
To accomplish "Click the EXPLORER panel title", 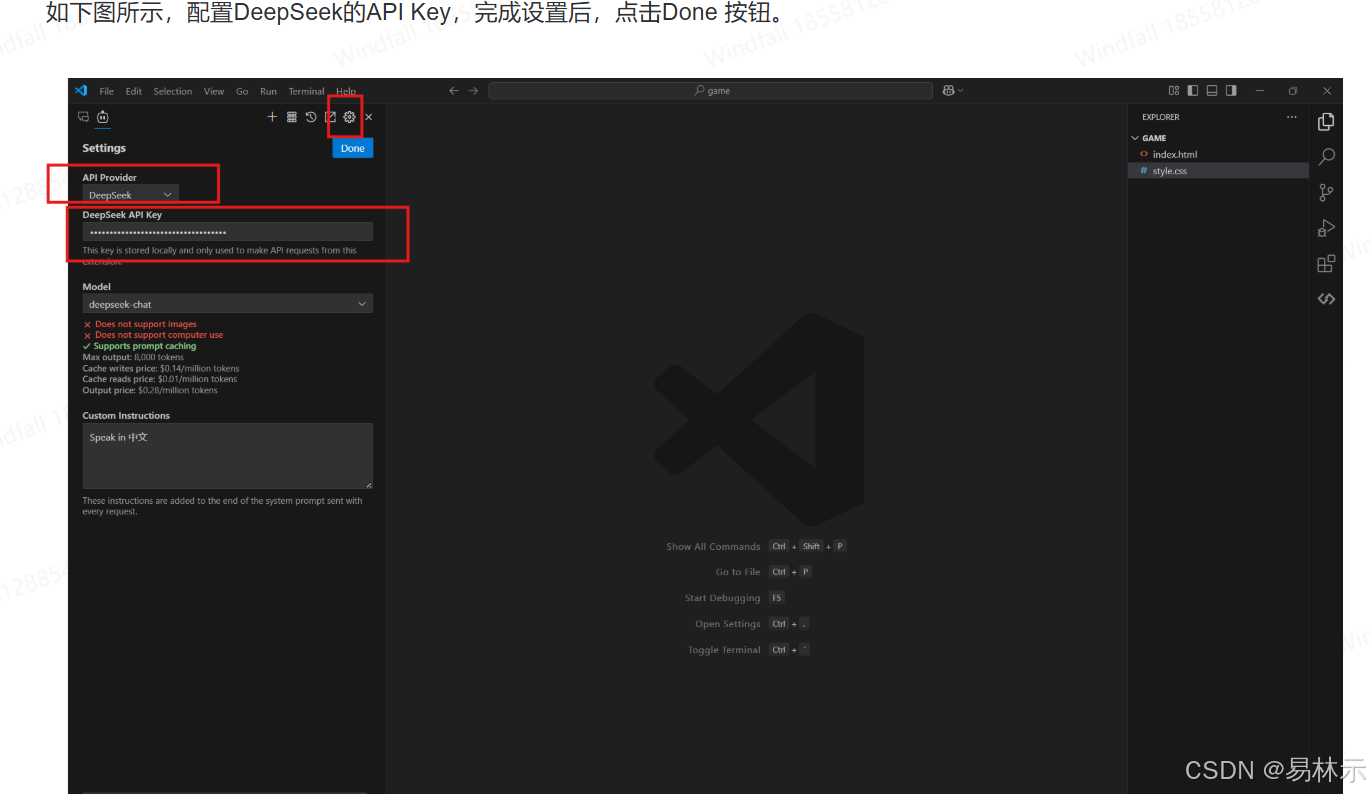I will pyautogui.click(x=1161, y=117).
